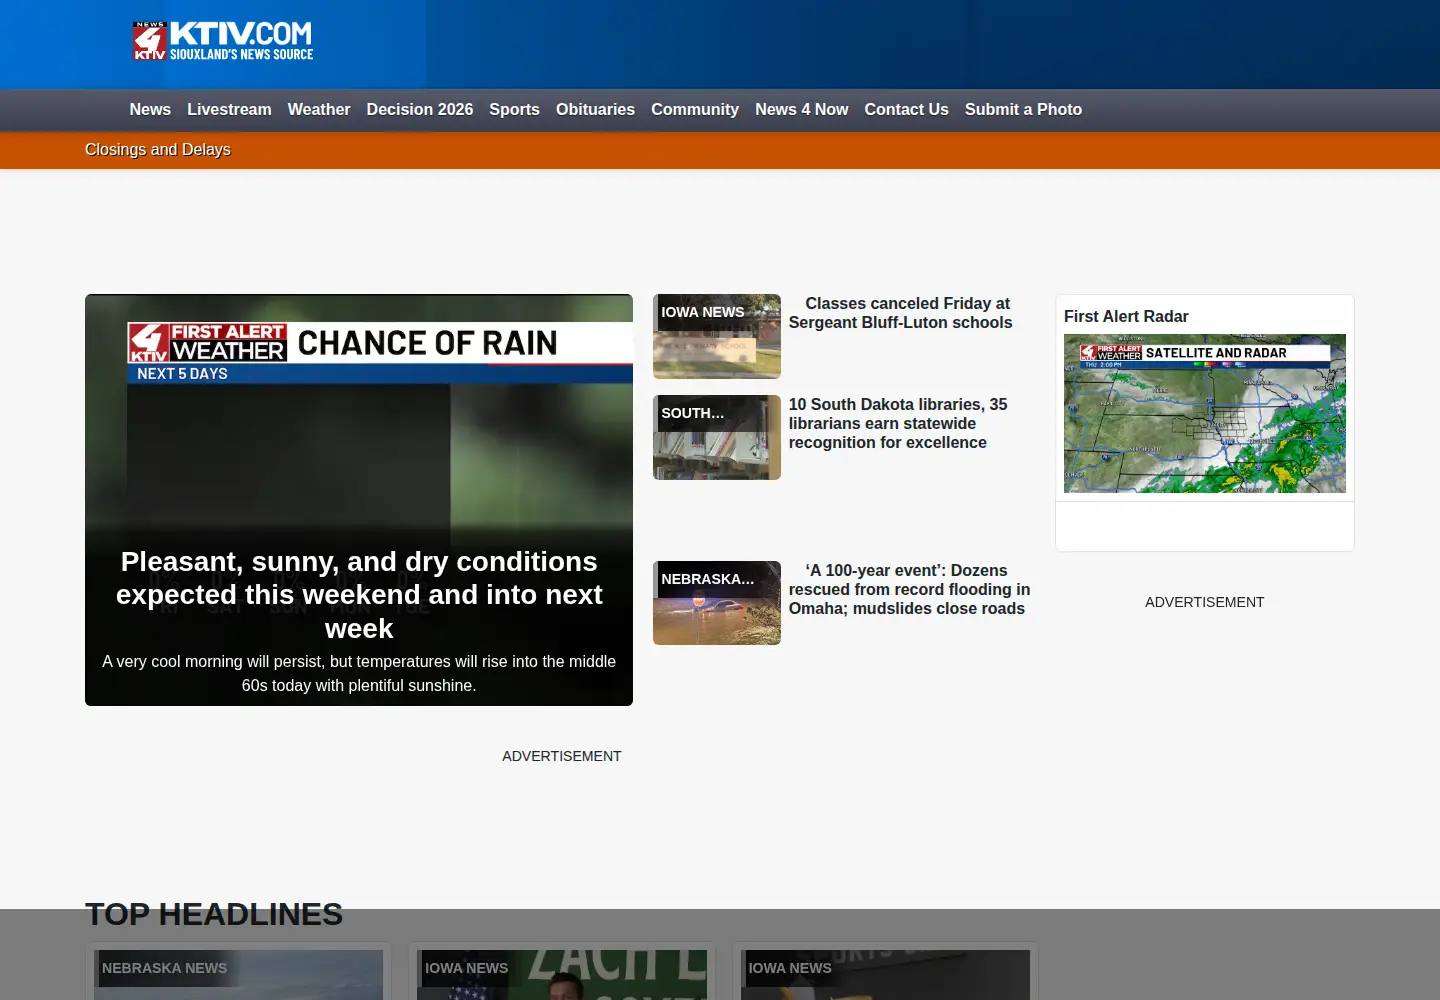The image size is (1440, 1000).
Task: Click the weather story summary about a cool morning
Action: pyautogui.click(x=359, y=674)
